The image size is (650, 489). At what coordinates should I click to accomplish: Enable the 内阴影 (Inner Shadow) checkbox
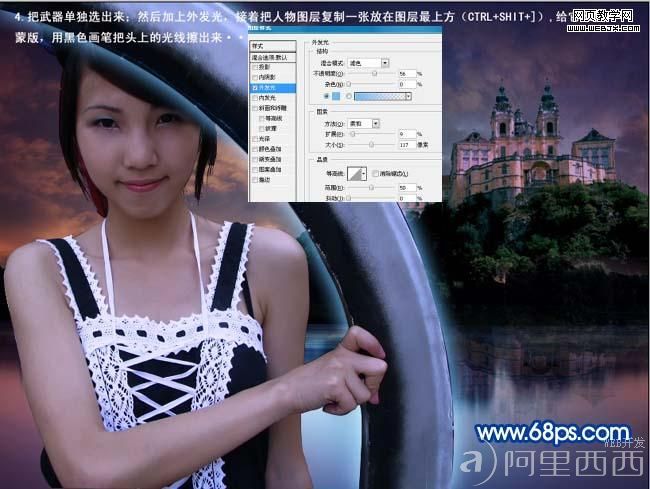[255, 77]
